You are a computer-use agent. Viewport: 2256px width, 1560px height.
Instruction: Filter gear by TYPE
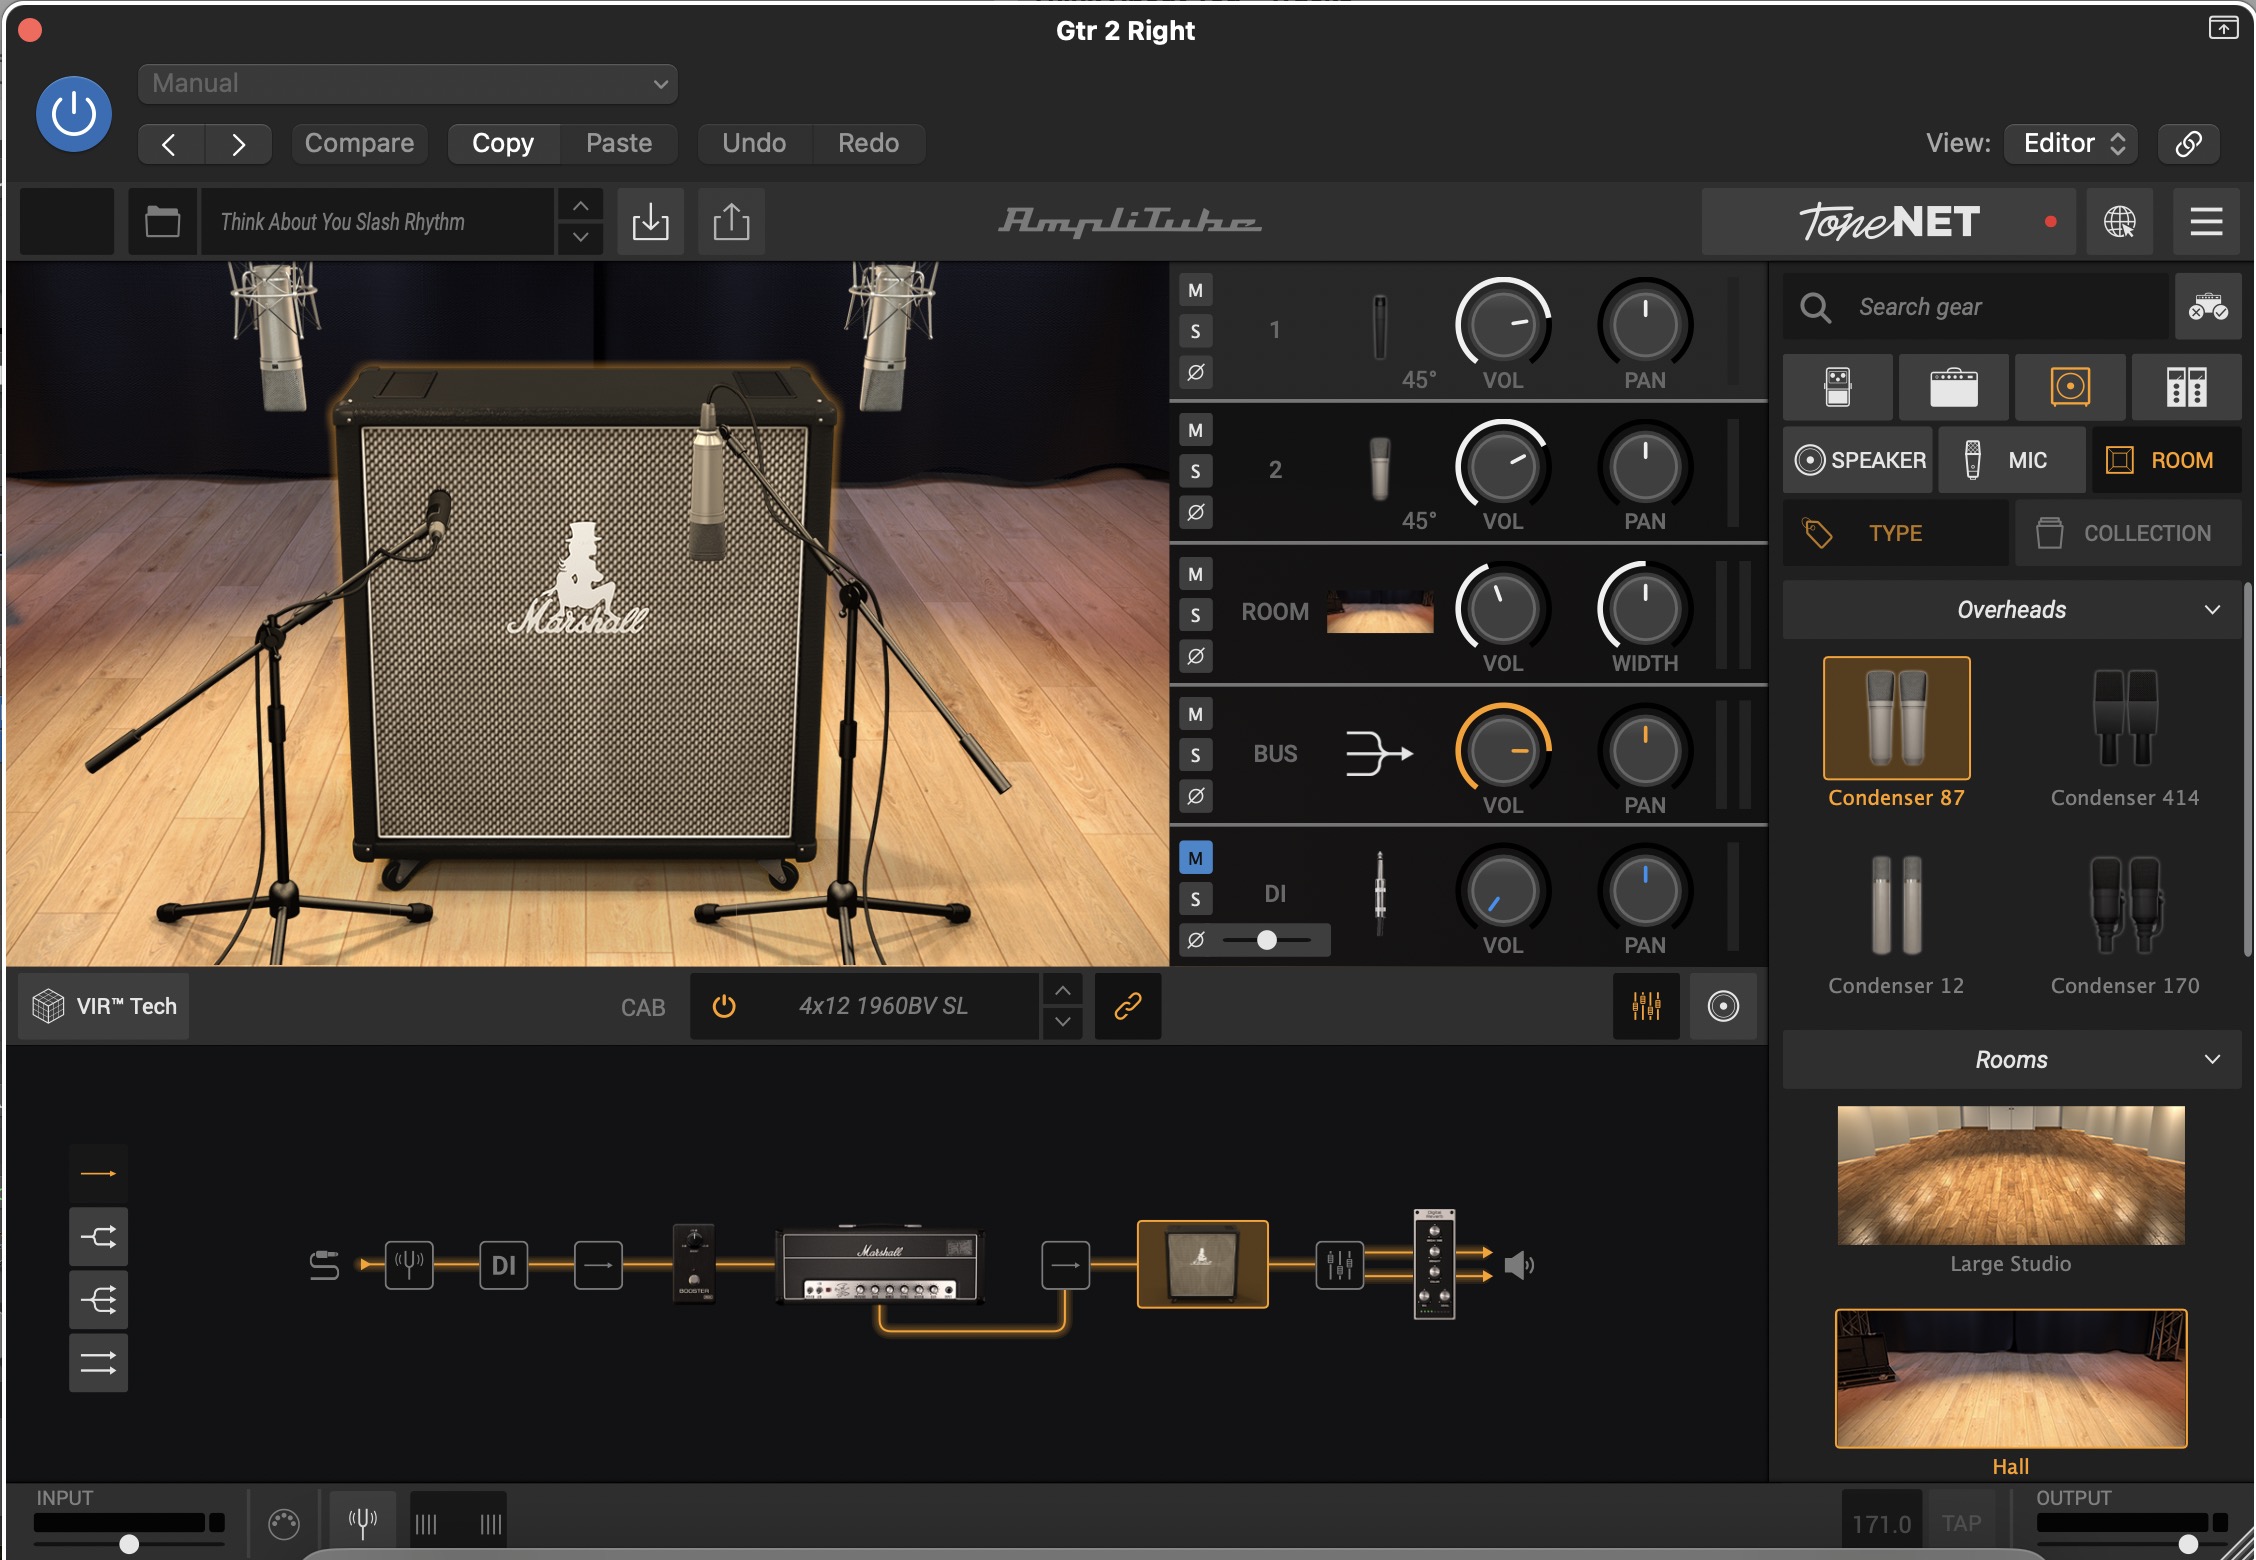pyautogui.click(x=1895, y=533)
